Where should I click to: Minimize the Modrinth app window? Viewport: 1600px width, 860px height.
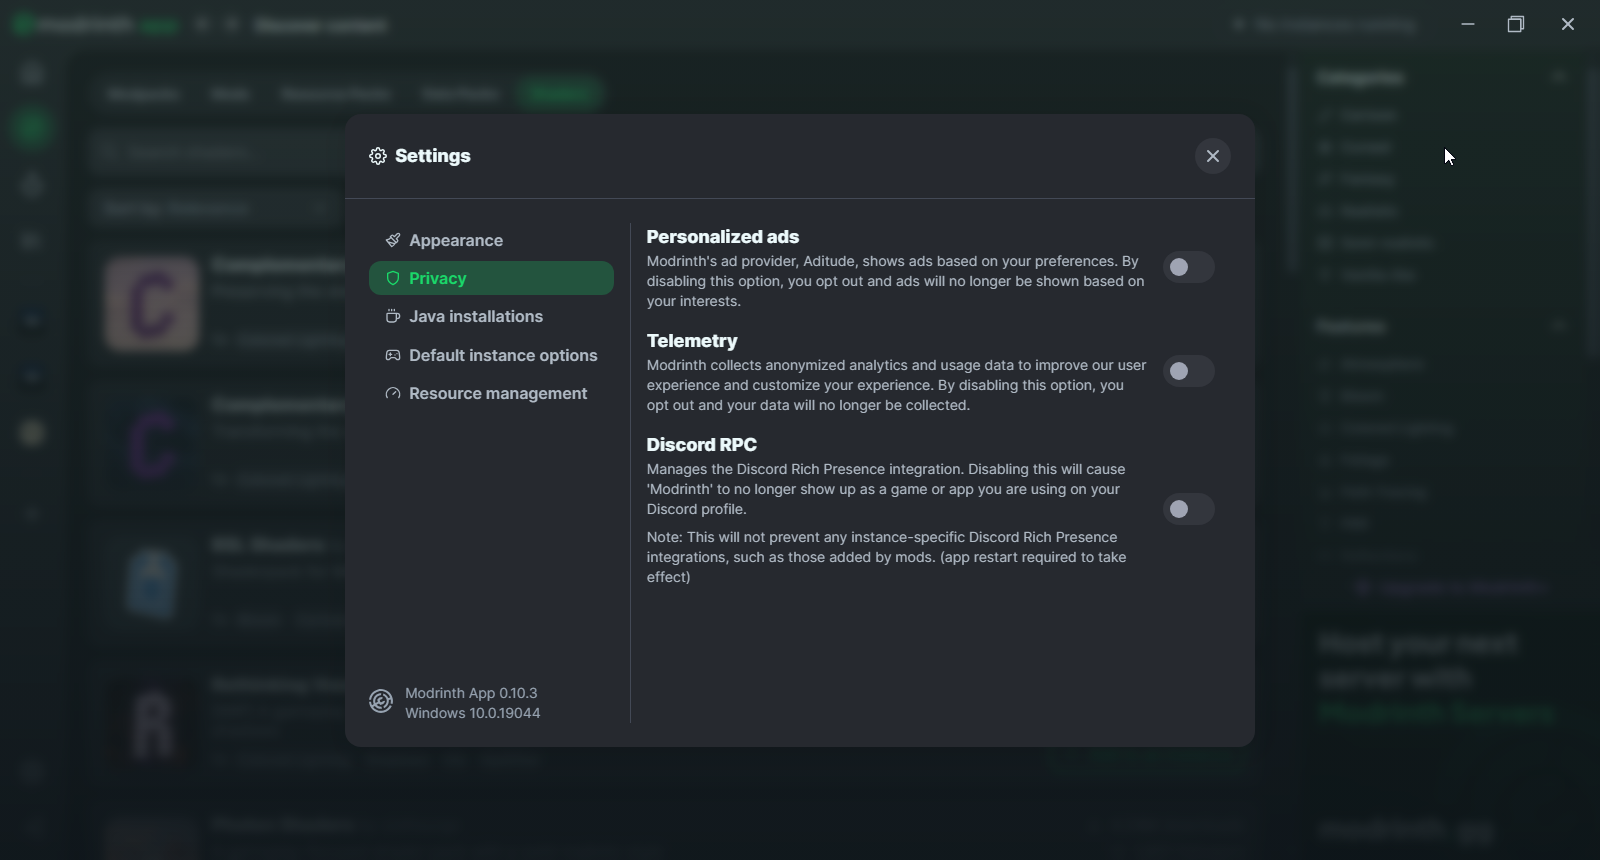click(x=1468, y=24)
